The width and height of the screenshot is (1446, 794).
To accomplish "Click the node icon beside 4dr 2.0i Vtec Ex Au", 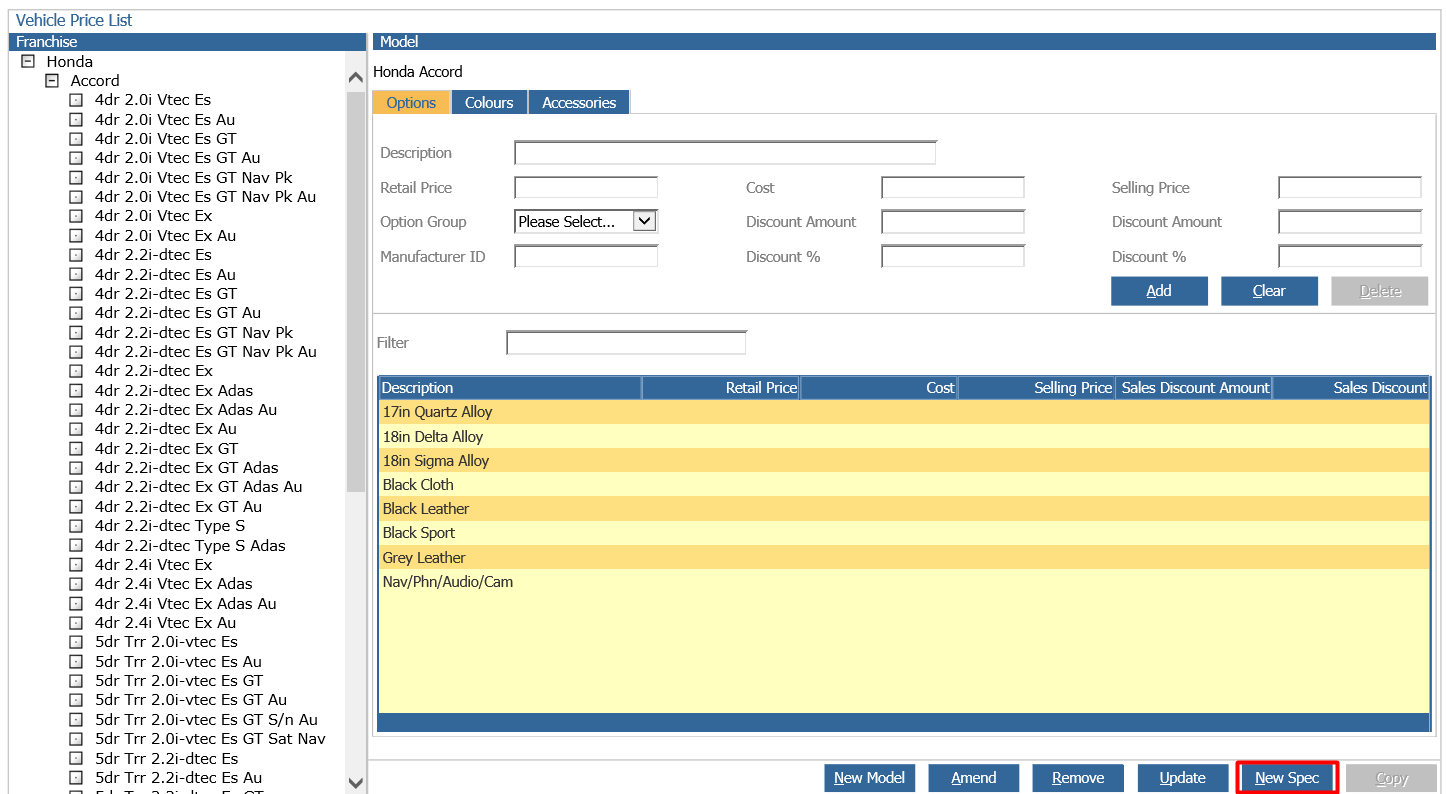I will click(x=76, y=236).
